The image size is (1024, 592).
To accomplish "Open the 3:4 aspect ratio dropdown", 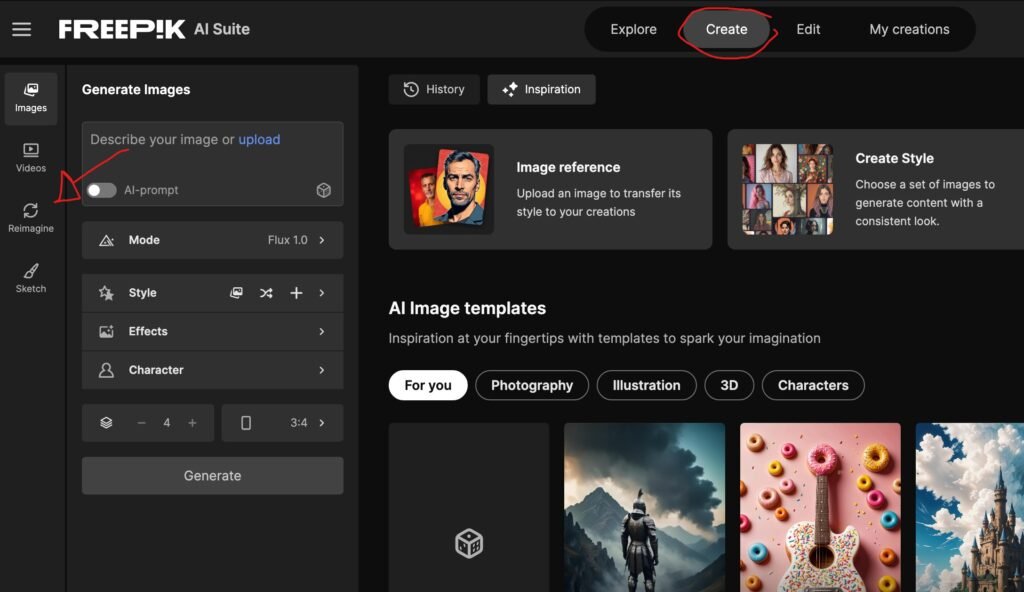I will [x=282, y=423].
